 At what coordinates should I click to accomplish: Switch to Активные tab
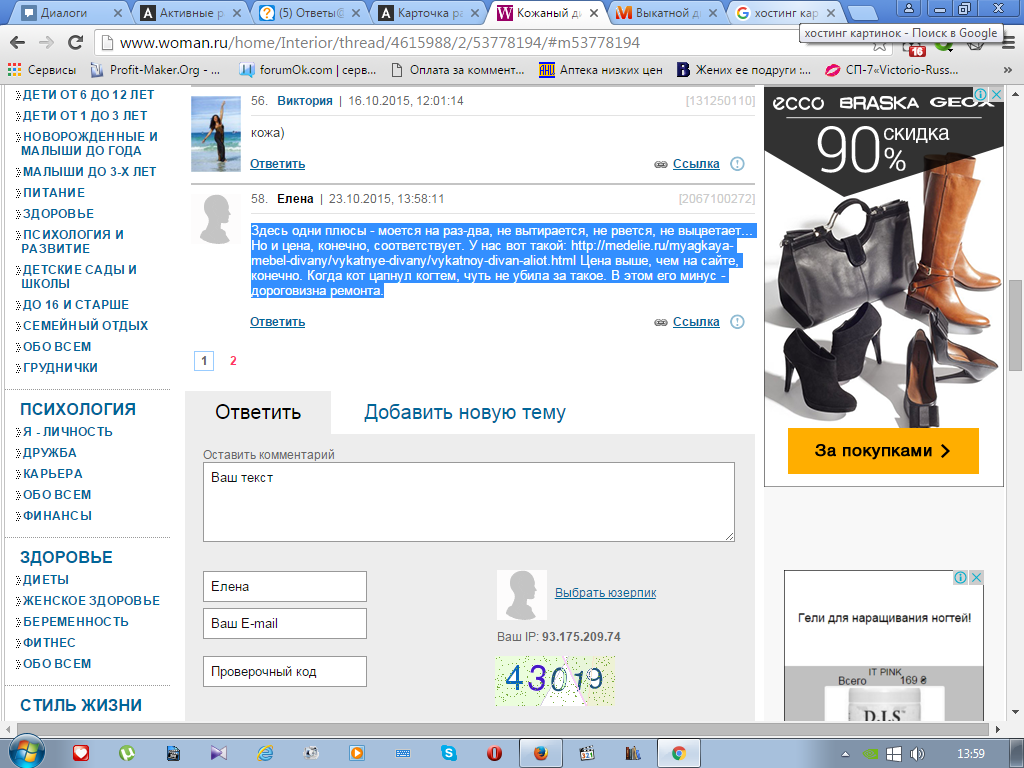[x=187, y=13]
